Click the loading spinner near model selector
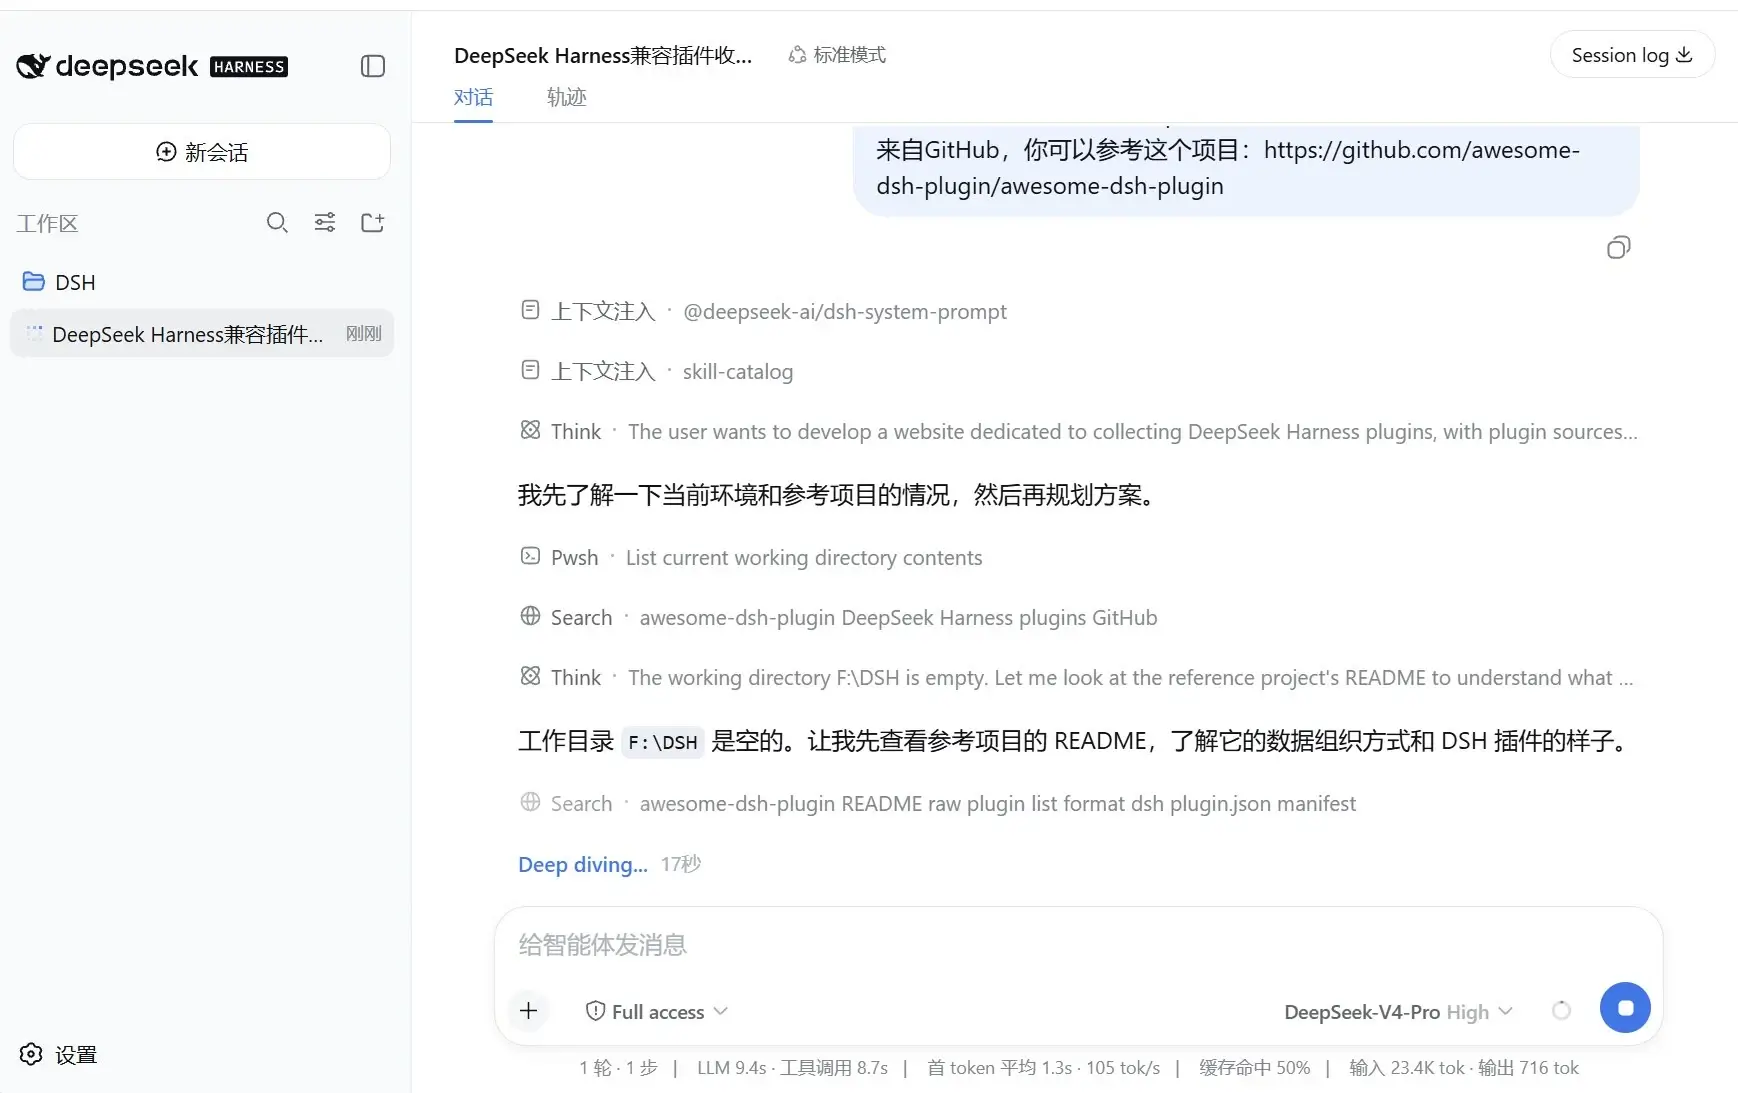Image resolution: width=1738 pixels, height=1093 pixels. [1561, 1011]
